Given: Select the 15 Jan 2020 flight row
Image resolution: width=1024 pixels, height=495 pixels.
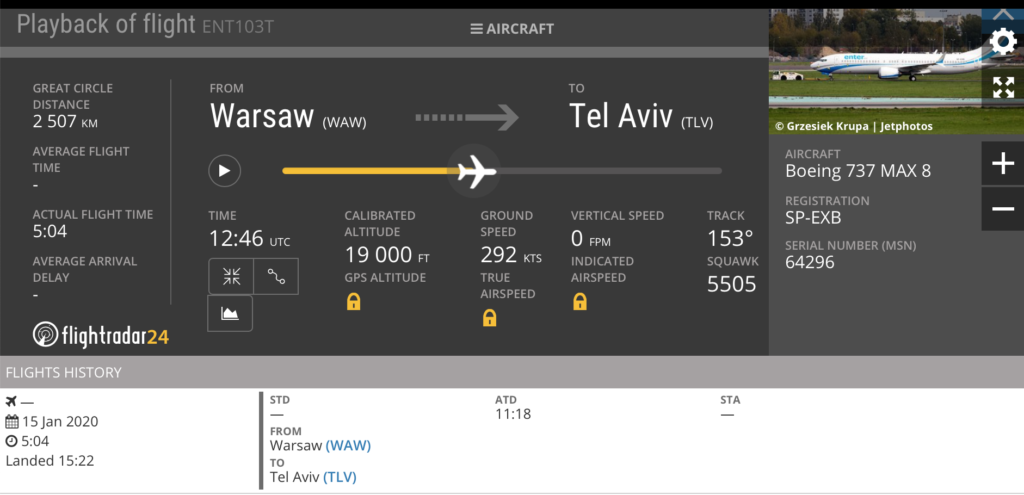Looking at the screenshot, I should click(x=512, y=441).
